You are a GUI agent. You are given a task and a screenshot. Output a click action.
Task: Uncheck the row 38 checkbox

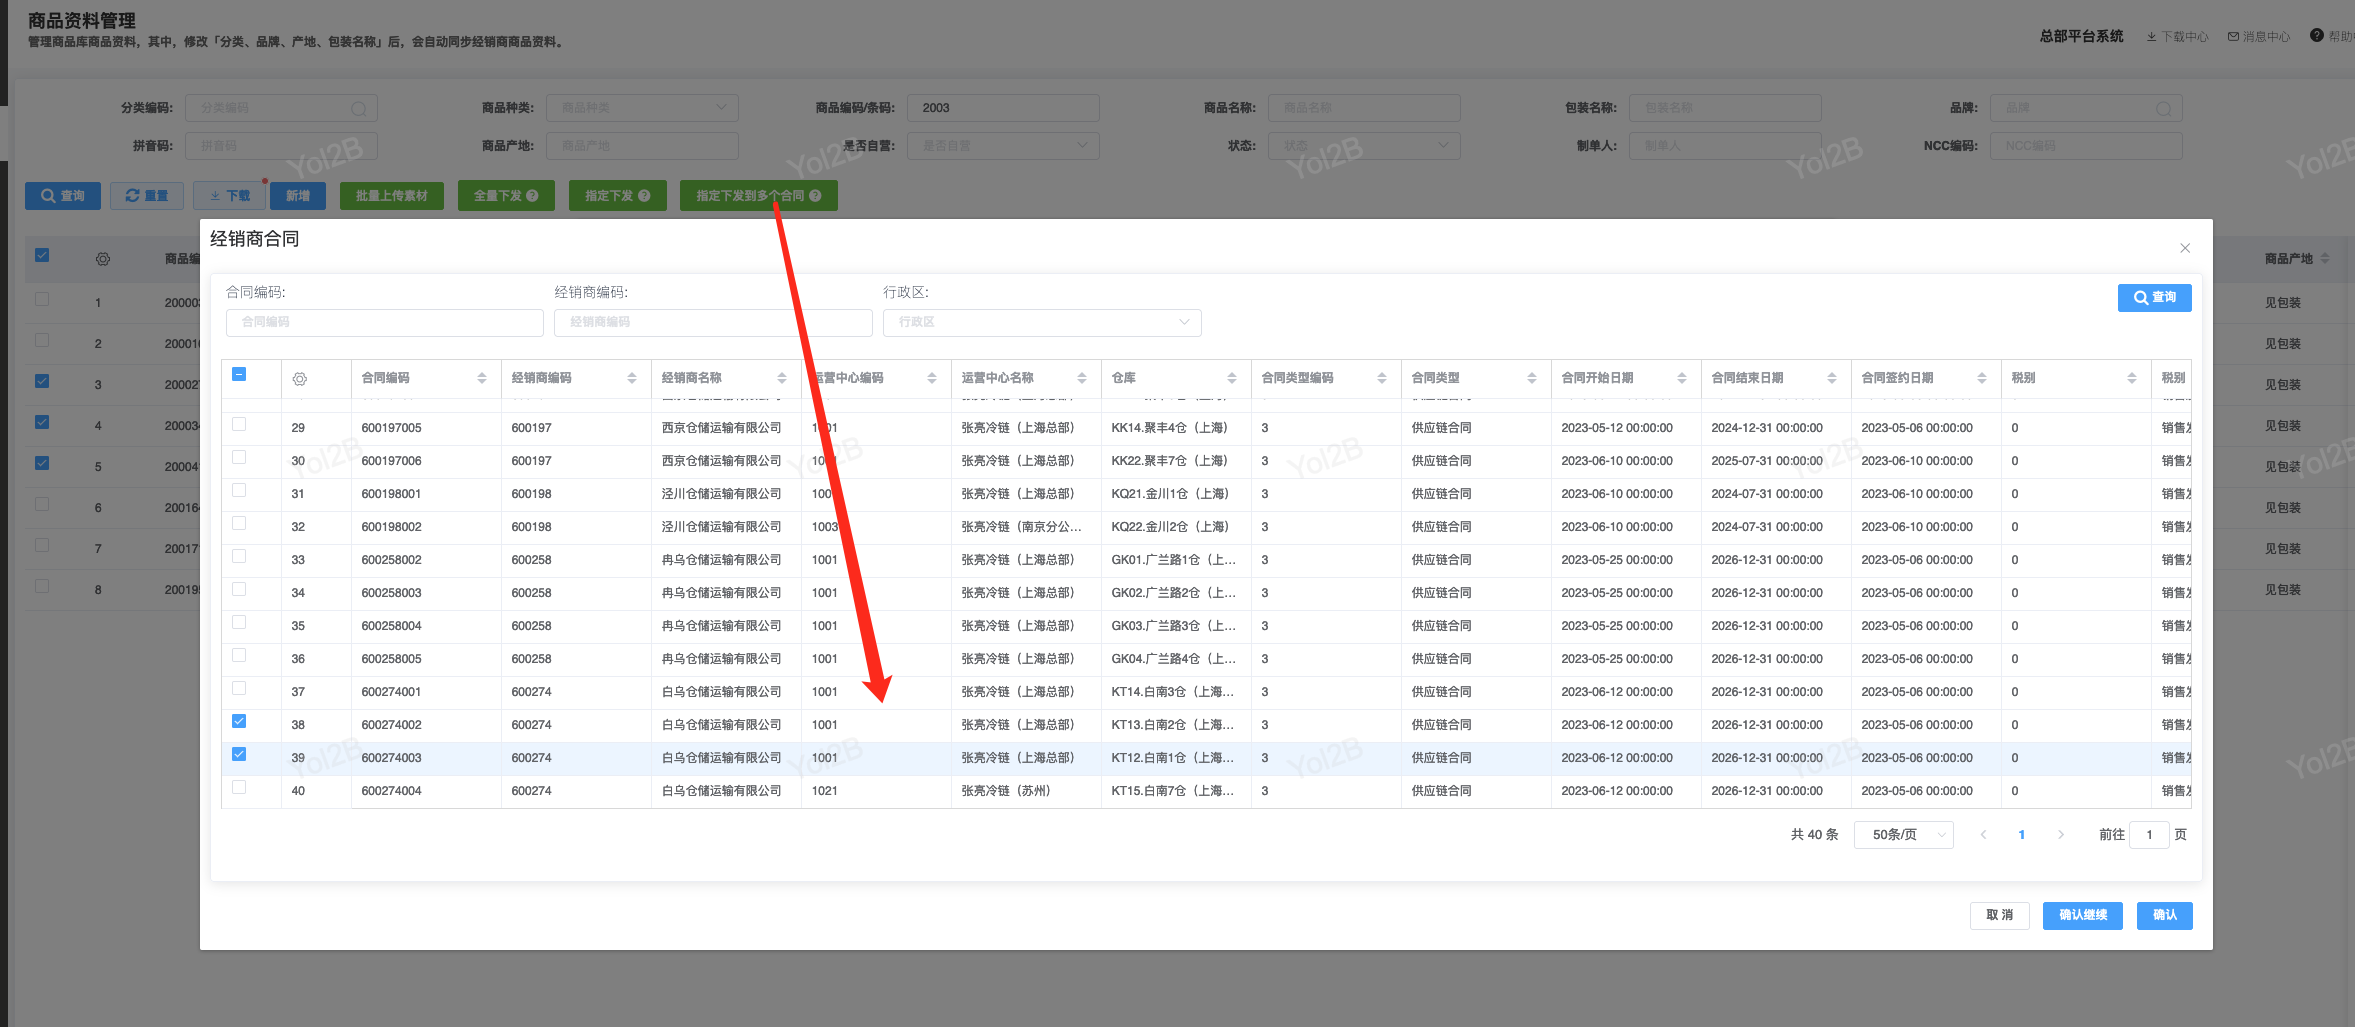(x=239, y=722)
